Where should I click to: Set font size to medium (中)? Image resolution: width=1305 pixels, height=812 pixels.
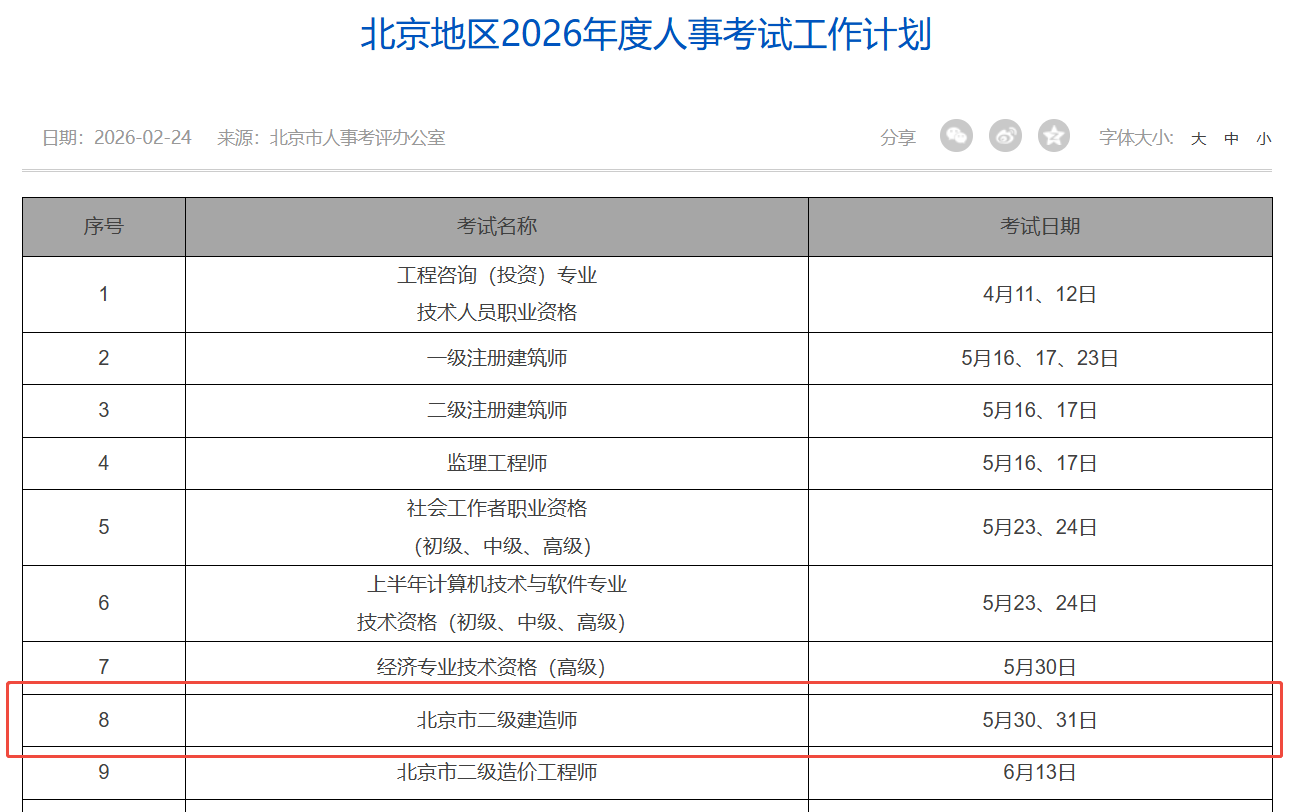[x=1231, y=139]
